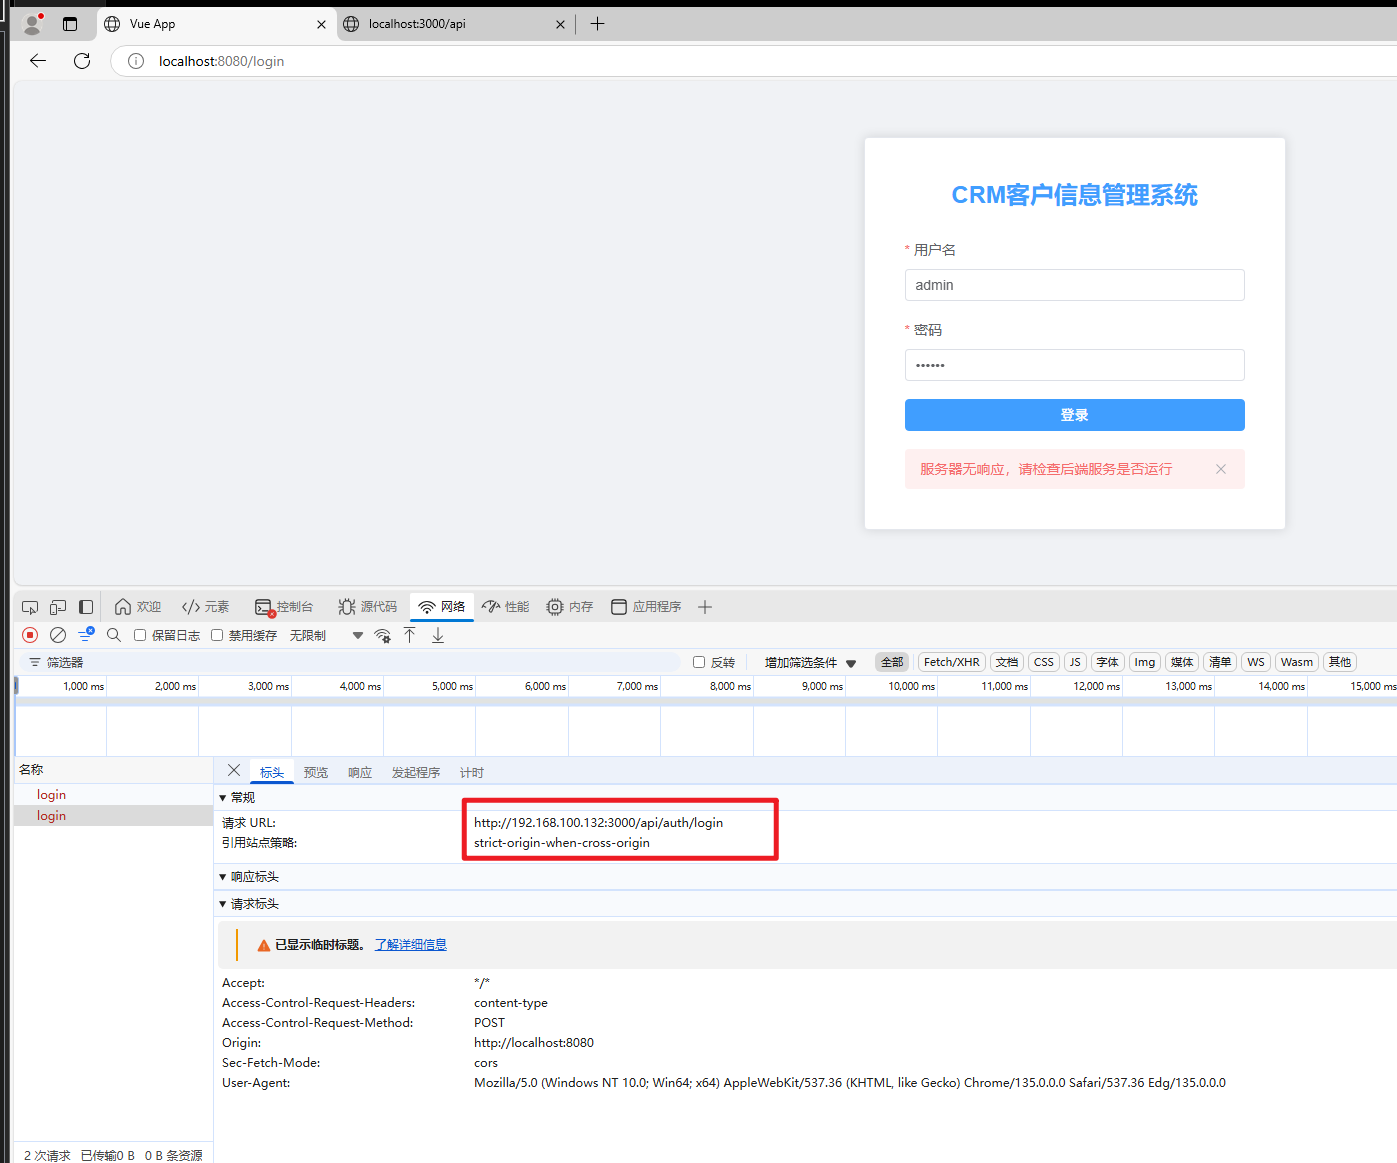Open the 了解详细信息 learn more link
The image size is (1397, 1163).
point(411,945)
